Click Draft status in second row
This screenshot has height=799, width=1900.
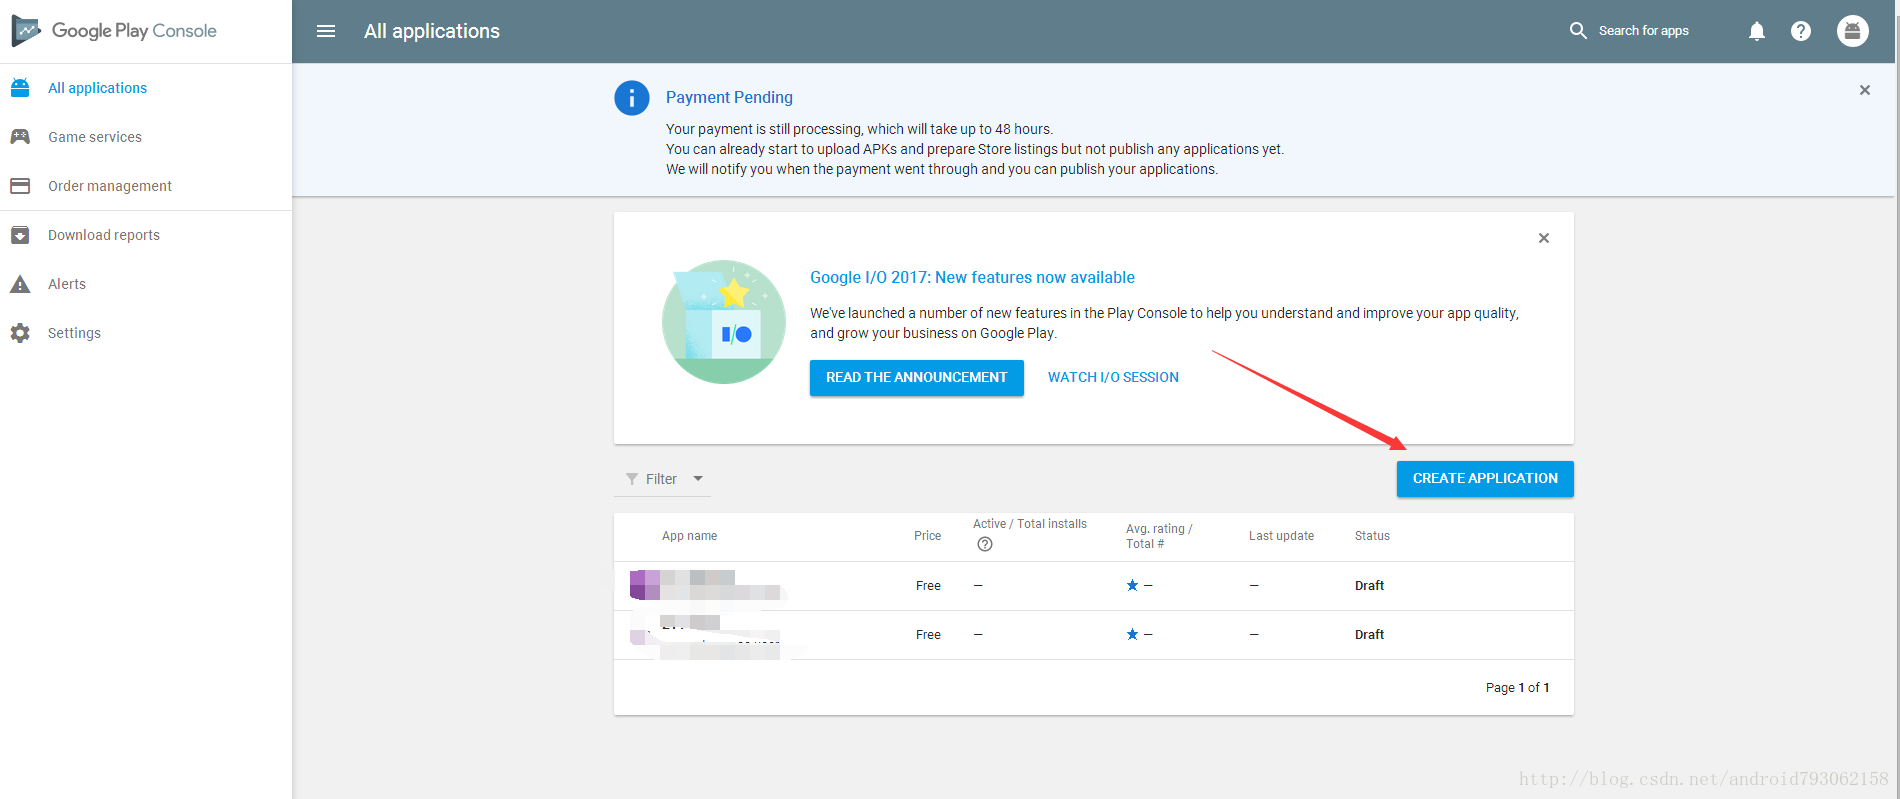[x=1369, y=635]
